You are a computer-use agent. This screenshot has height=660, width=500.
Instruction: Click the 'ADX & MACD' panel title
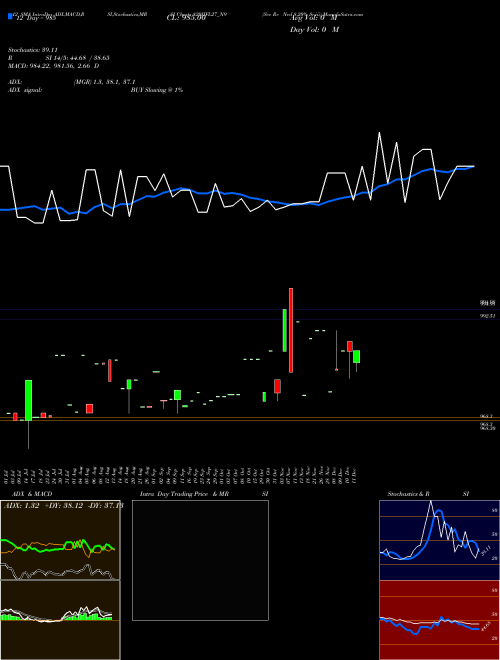coord(32,494)
